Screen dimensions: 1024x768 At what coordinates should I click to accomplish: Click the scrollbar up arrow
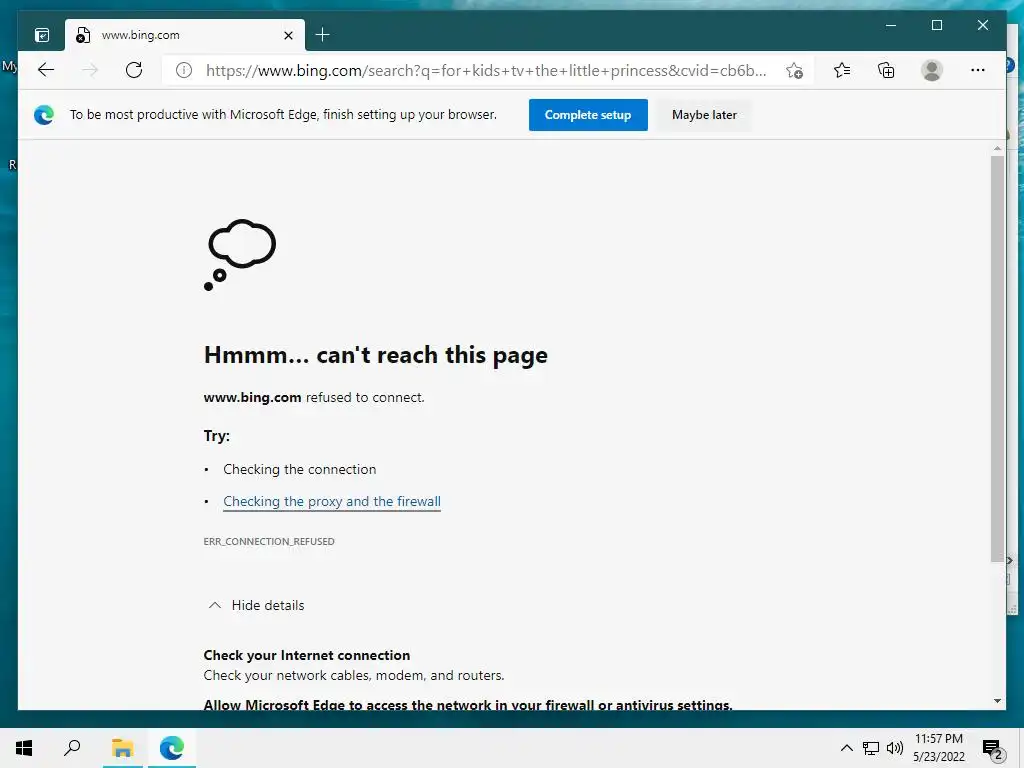point(997,149)
